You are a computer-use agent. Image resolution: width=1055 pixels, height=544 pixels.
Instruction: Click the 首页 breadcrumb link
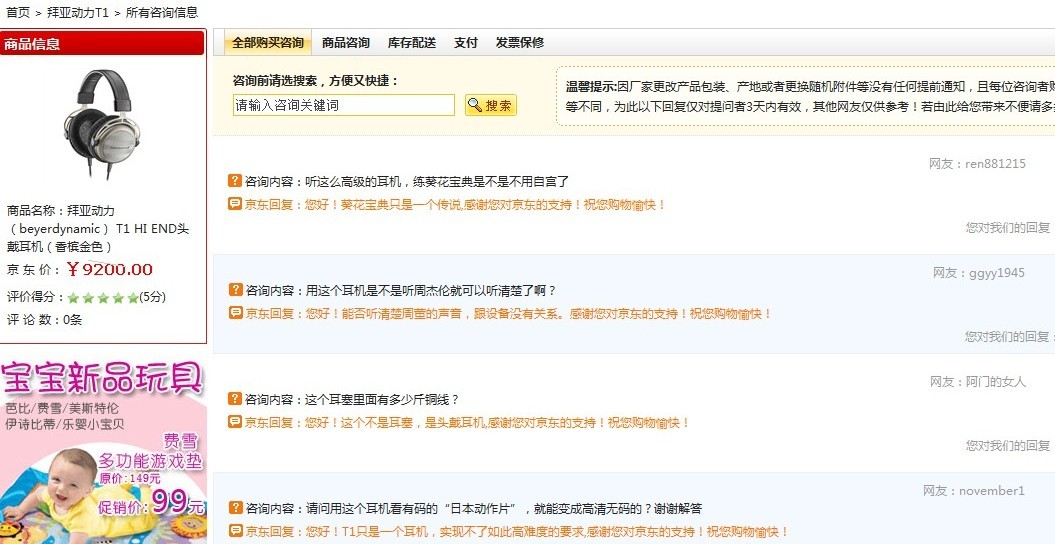(17, 13)
